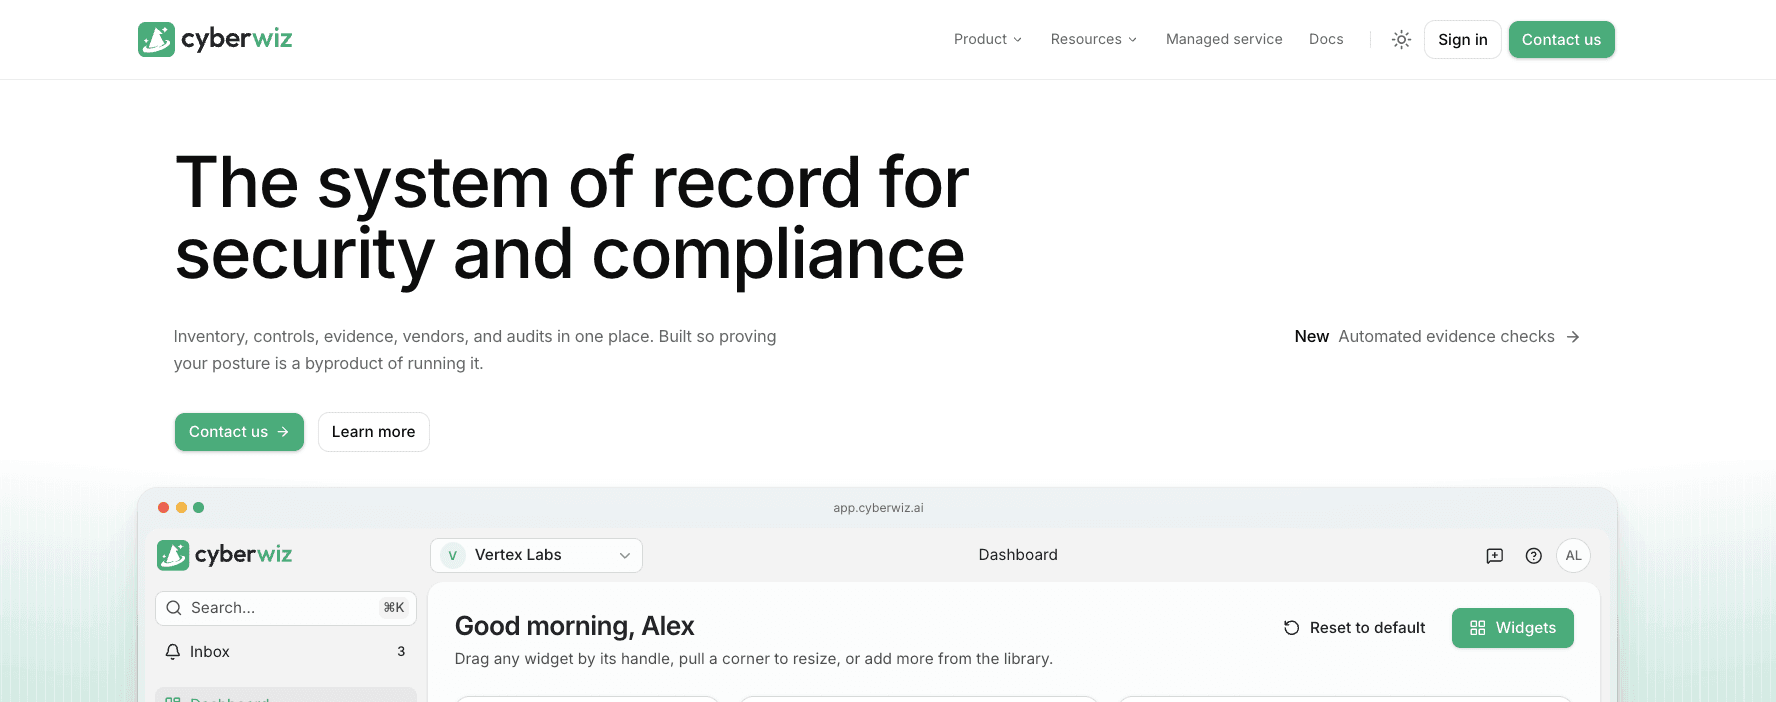Screen dimensions: 1776x702
Task: Open the feedback message icon in dashboard
Action: tap(1494, 556)
